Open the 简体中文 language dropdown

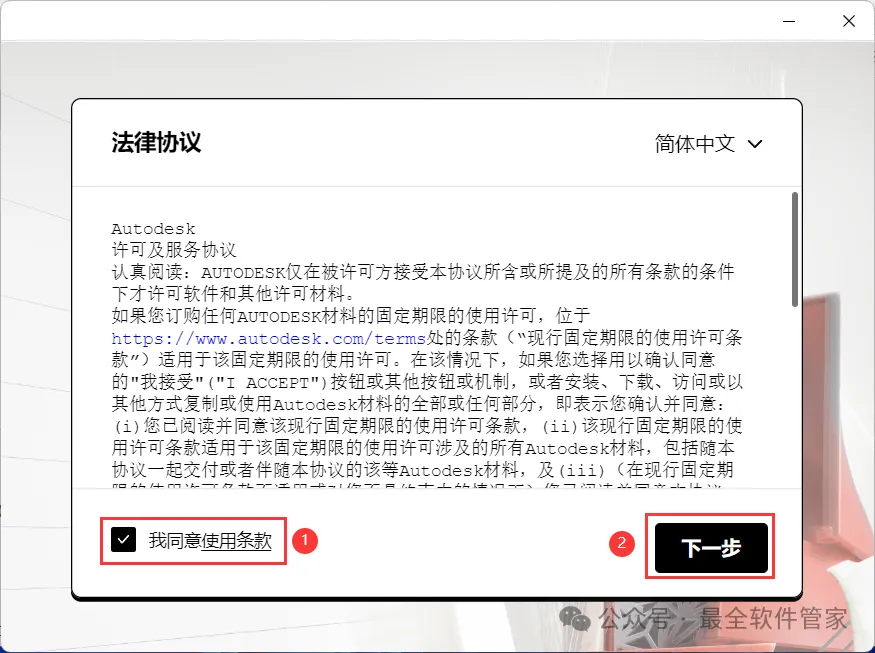click(x=708, y=143)
